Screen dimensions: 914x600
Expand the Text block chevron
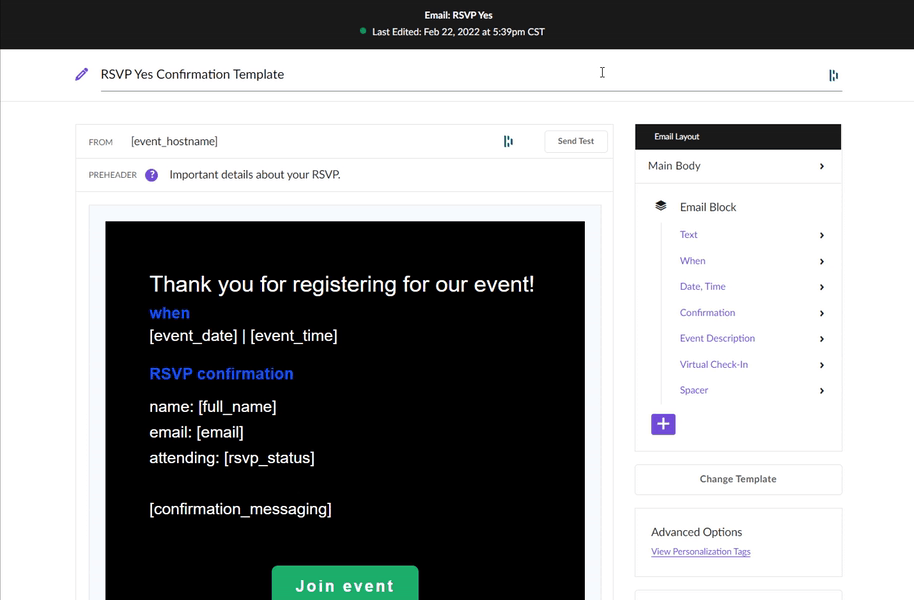[821, 235]
